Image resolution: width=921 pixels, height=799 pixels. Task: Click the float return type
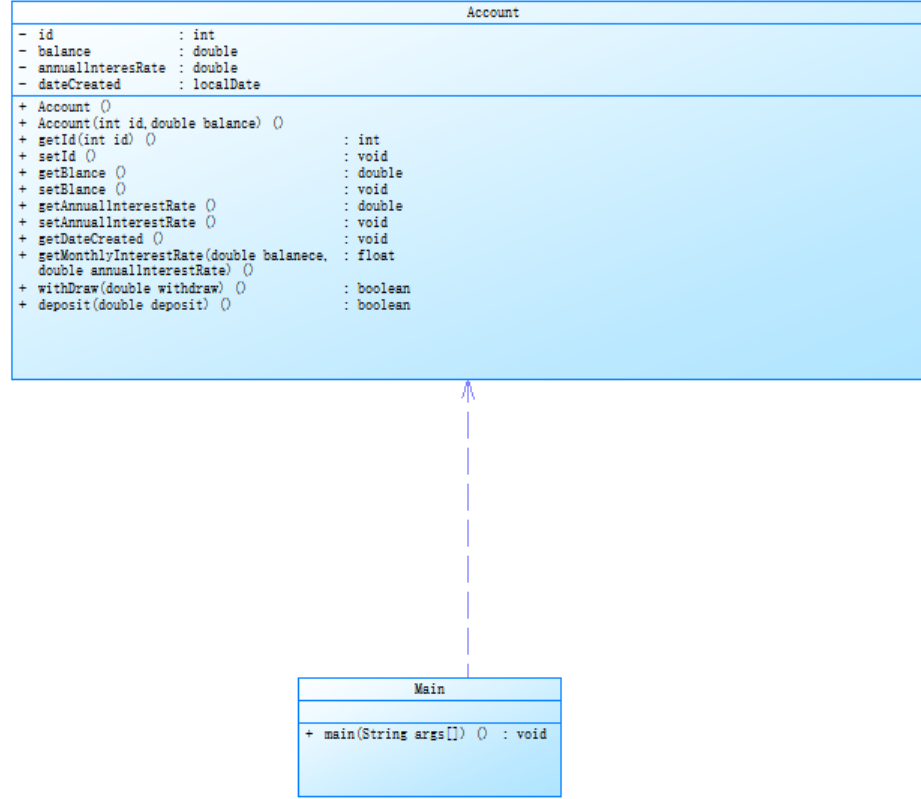(x=376, y=255)
